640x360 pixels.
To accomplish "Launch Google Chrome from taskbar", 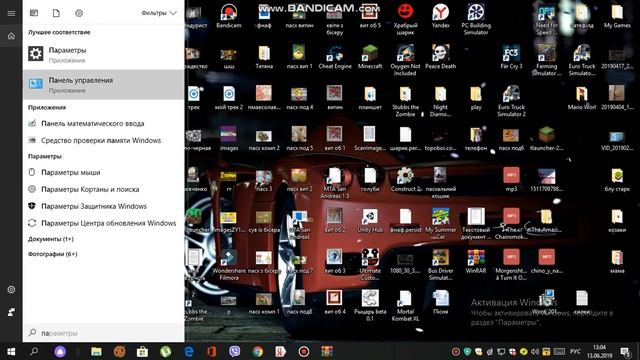I will pyautogui.click(x=258, y=351).
